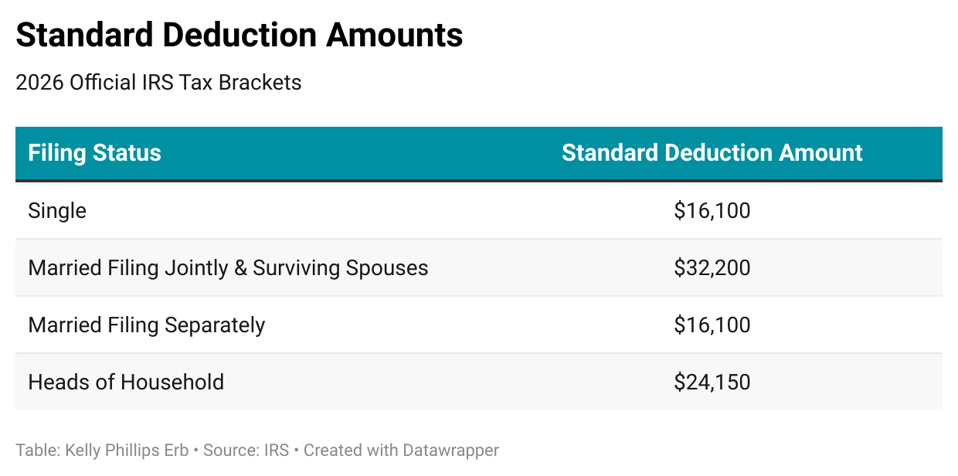Click the word Household in last row
Screen dimensions: 958x476
(x=175, y=382)
